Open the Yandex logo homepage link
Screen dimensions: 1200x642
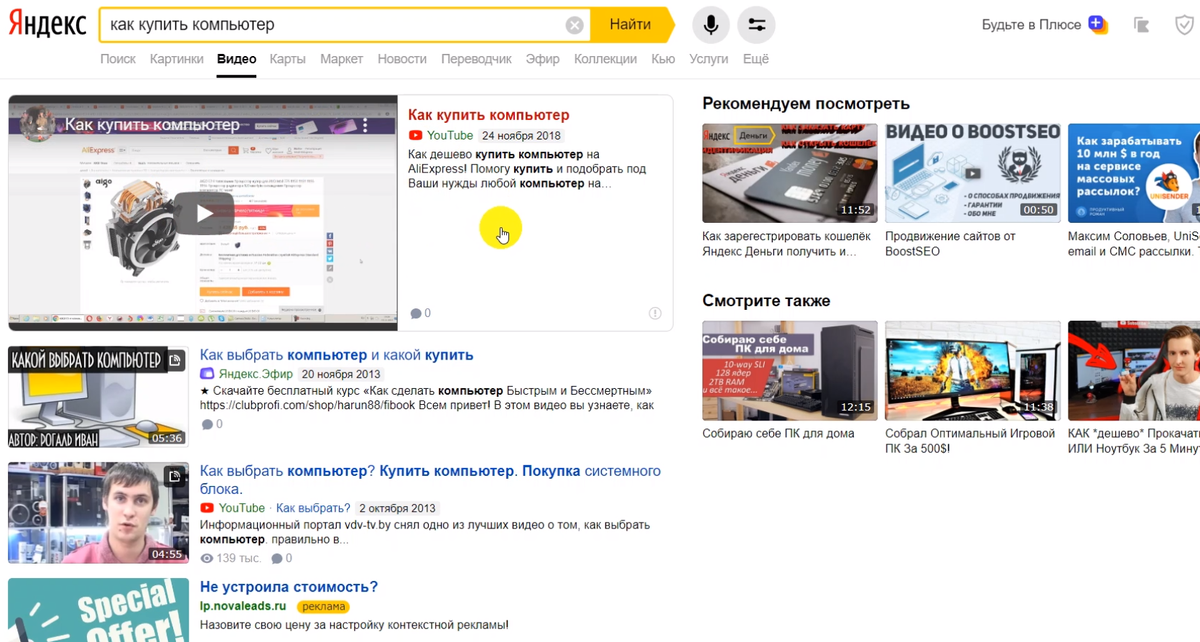pyautogui.click(x=47, y=25)
